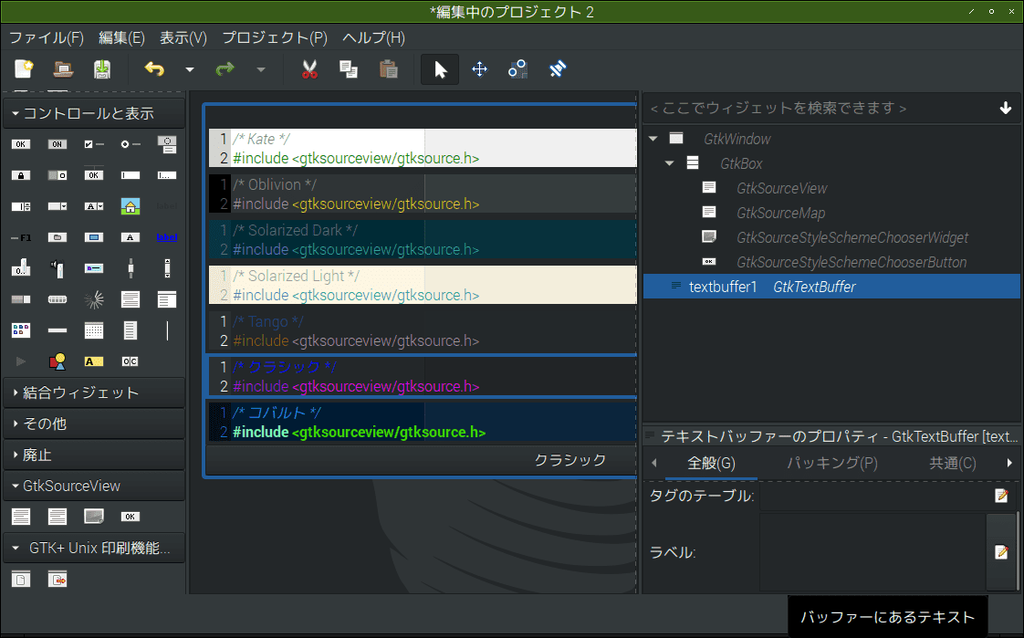Pick the Calendar widget icon

click(94, 330)
